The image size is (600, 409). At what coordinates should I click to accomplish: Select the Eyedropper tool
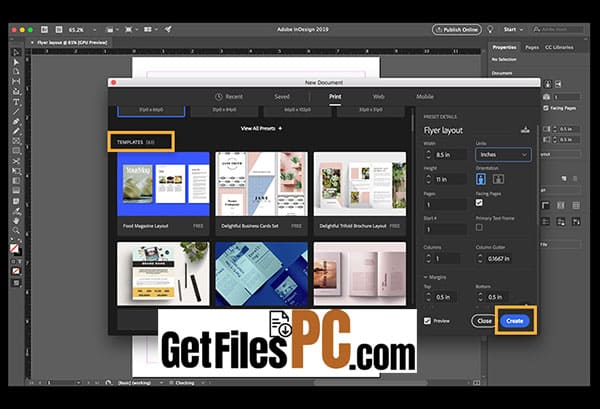pos(16,211)
